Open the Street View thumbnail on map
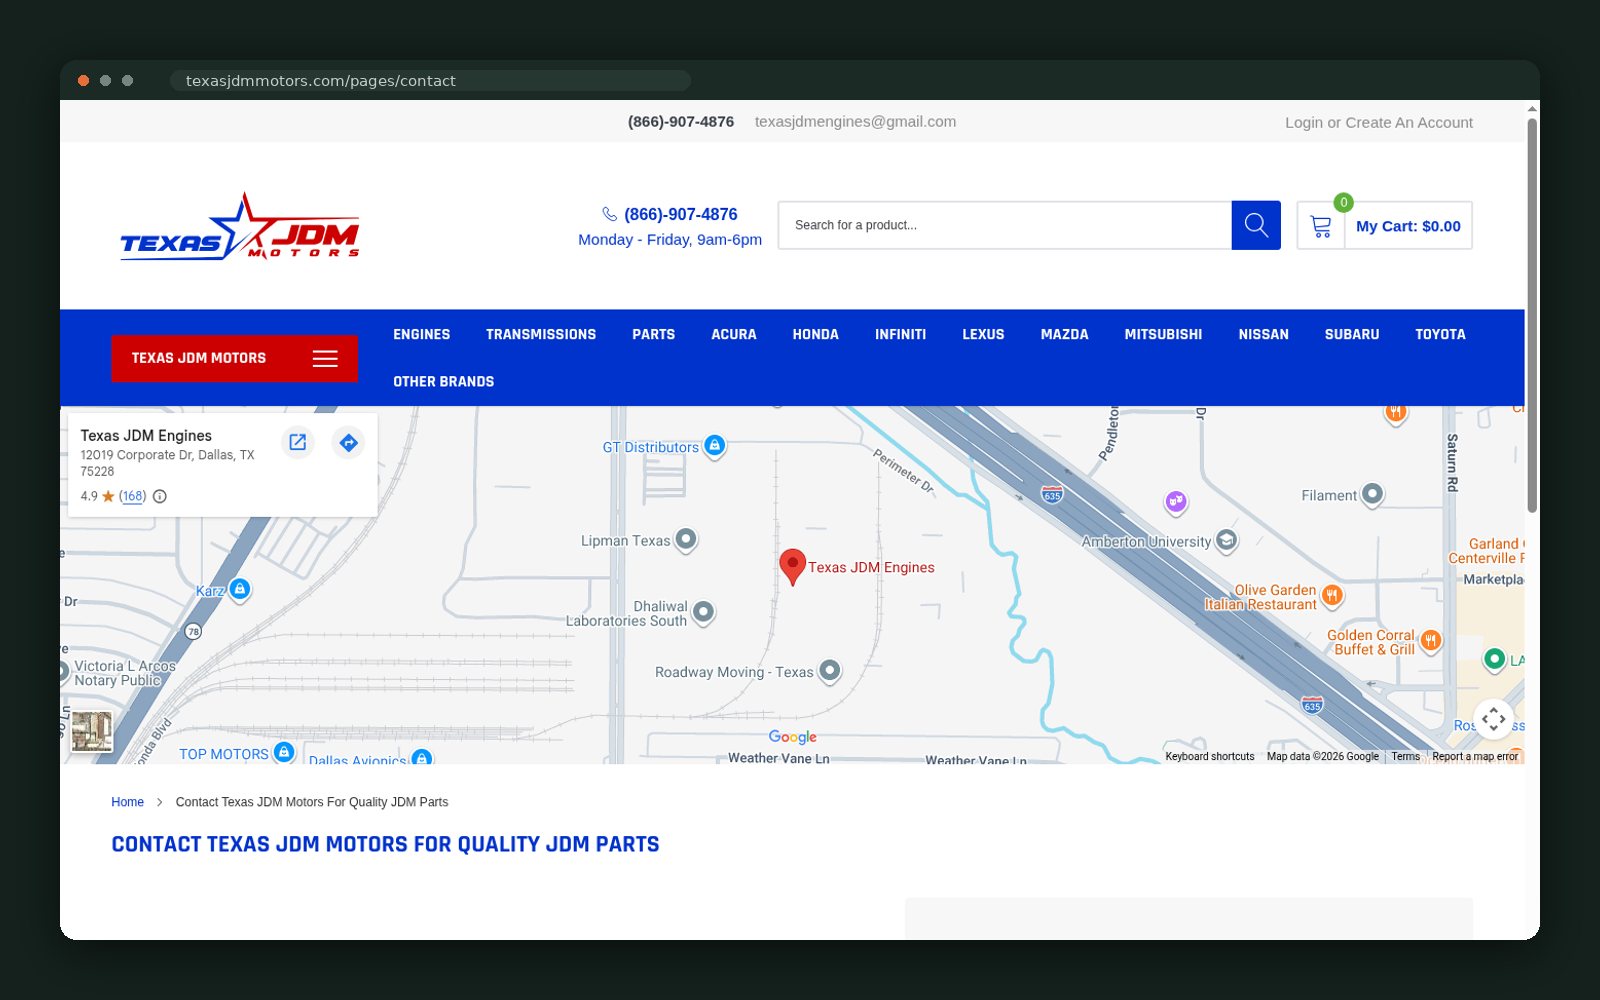Viewport: 1600px width, 1000px height. (92, 731)
